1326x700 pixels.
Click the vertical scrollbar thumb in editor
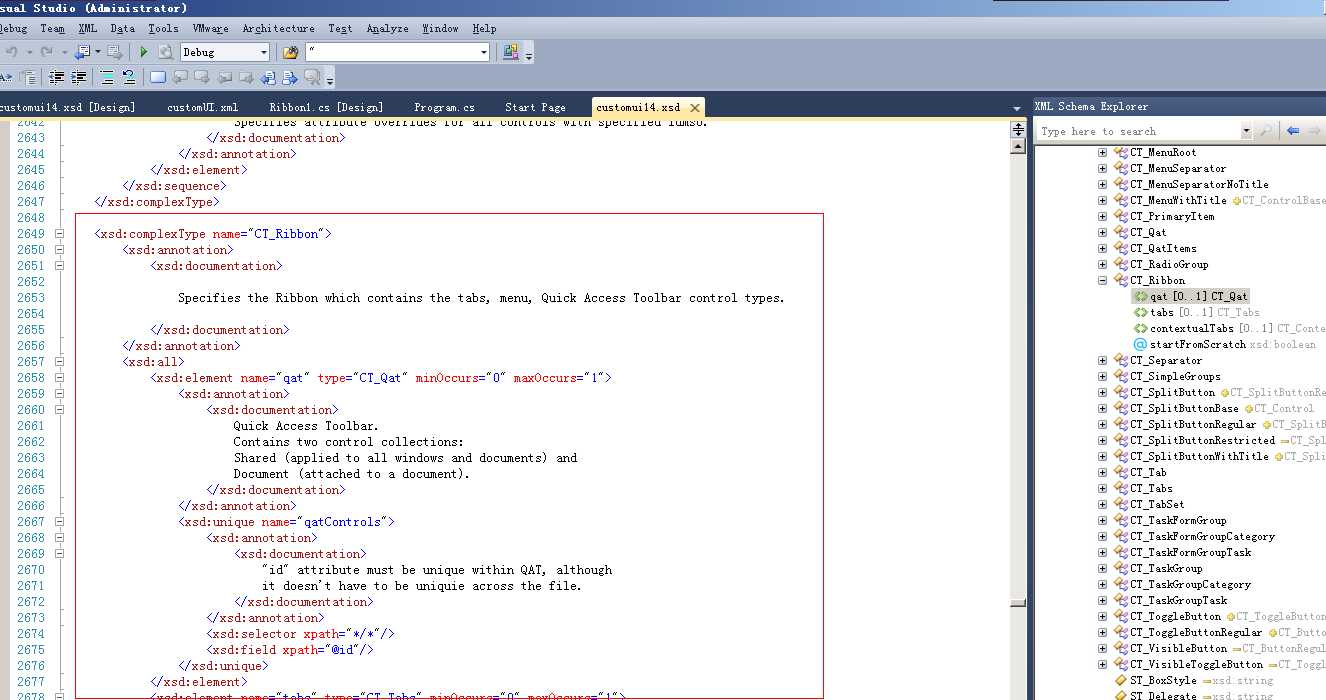[1018, 603]
